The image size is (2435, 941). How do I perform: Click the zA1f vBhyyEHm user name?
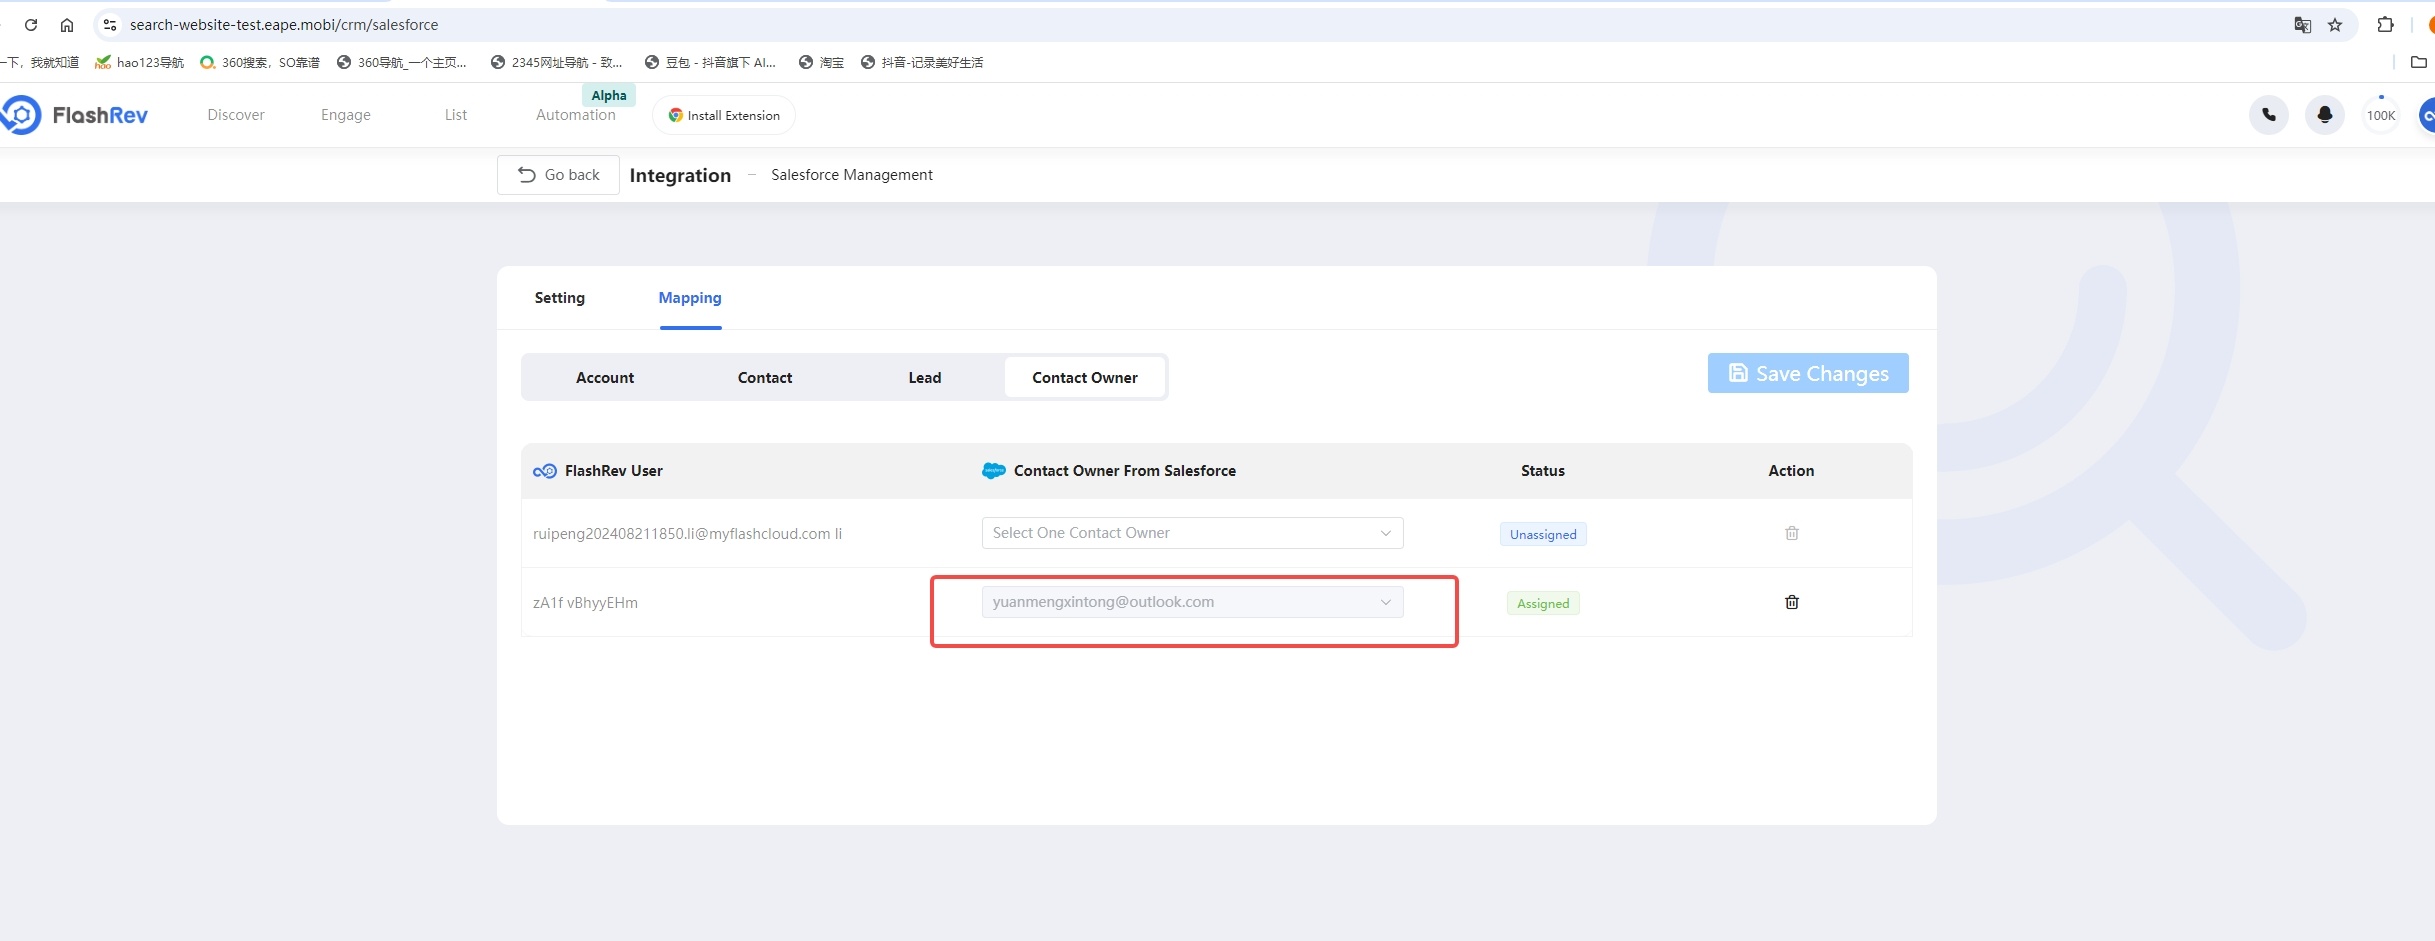point(585,603)
